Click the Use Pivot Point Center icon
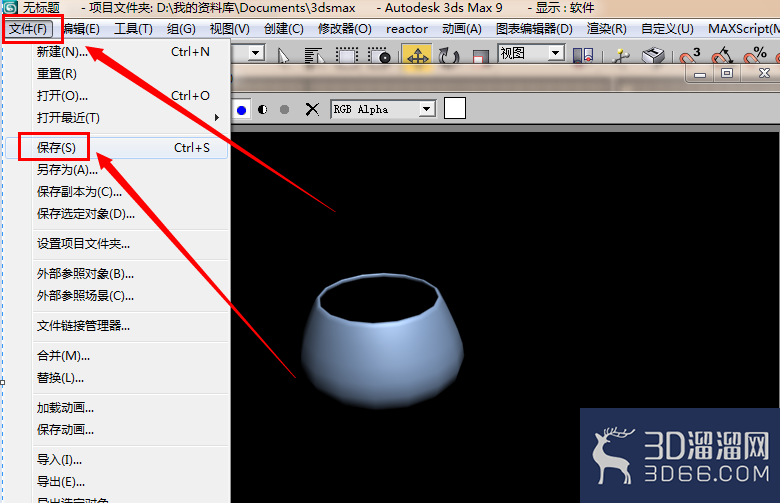Image resolution: width=780 pixels, height=503 pixels. pyautogui.click(x=583, y=55)
